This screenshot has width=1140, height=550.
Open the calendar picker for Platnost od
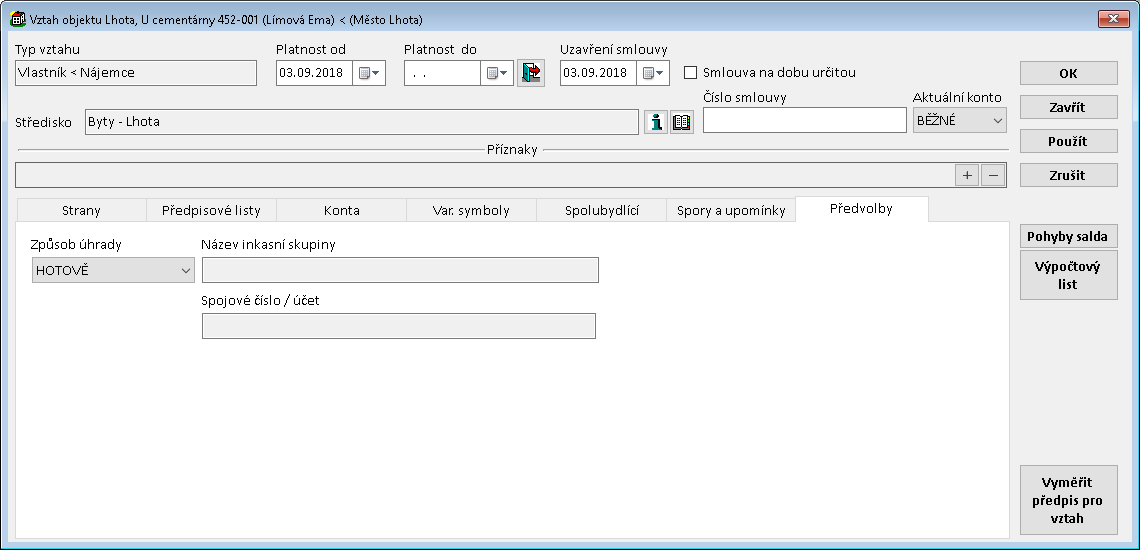(x=369, y=73)
